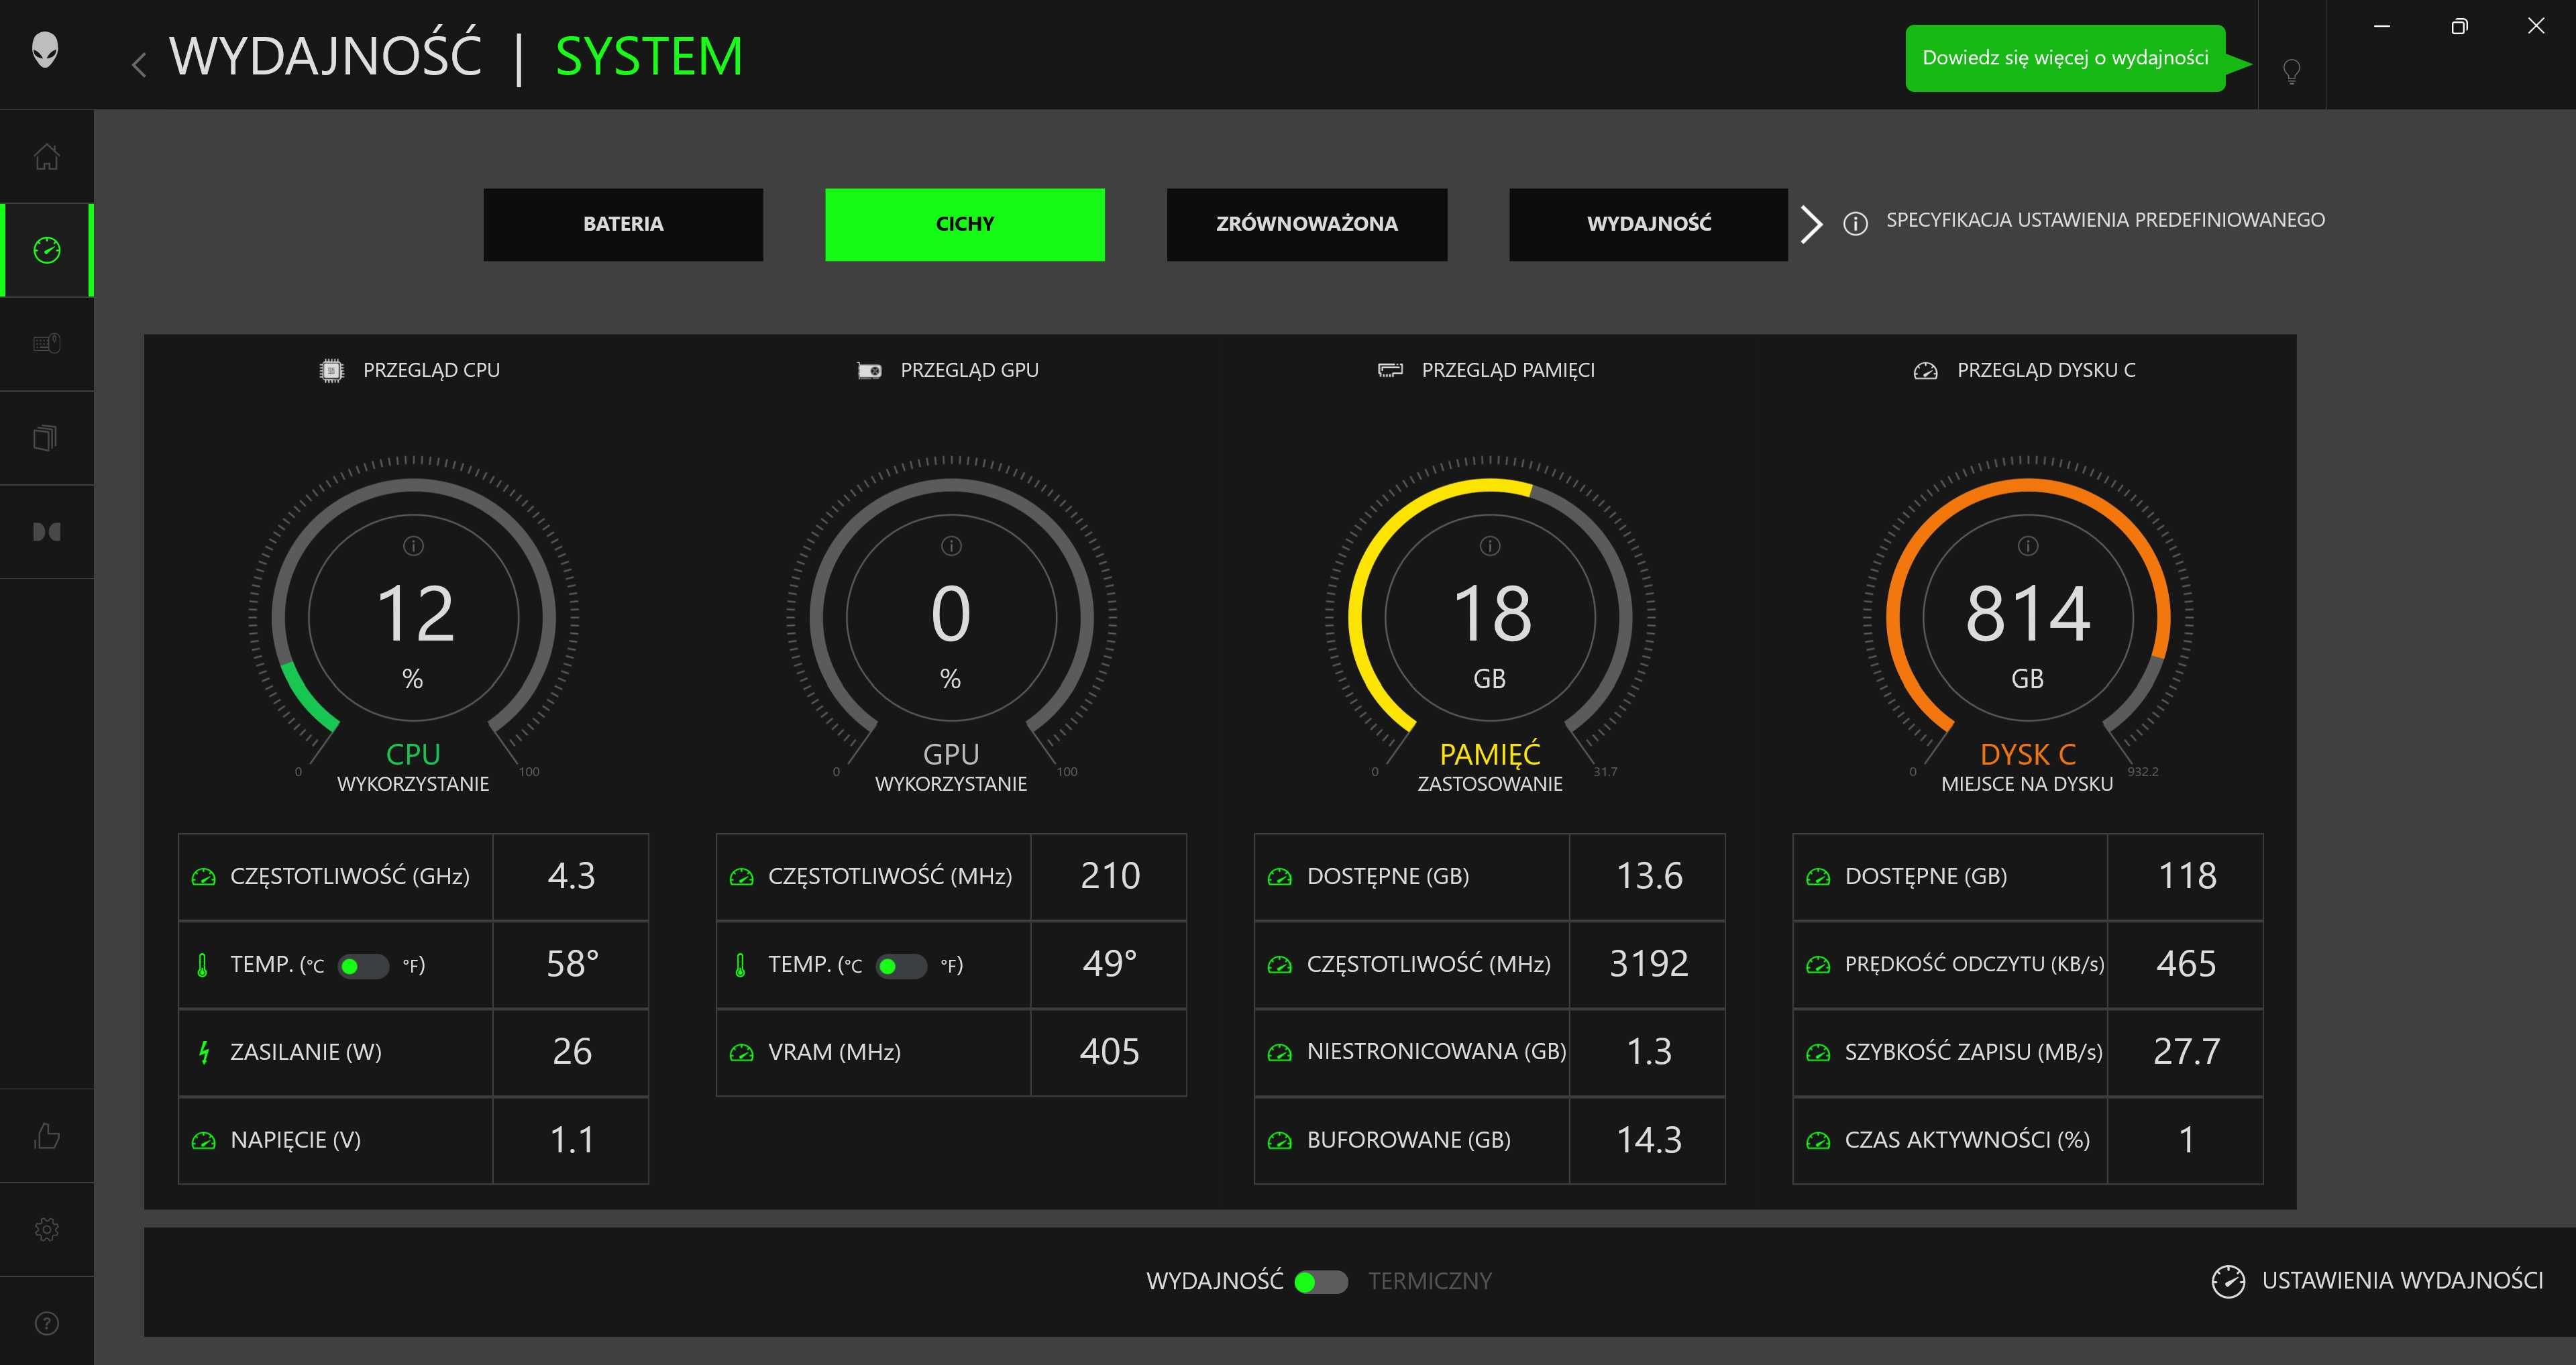This screenshot has height=1365, width=2576.
Task: Click gauge icon in CZAS AKTYWNOŚCI row
Action: pyautogui.click(x=1818, y=1140)
